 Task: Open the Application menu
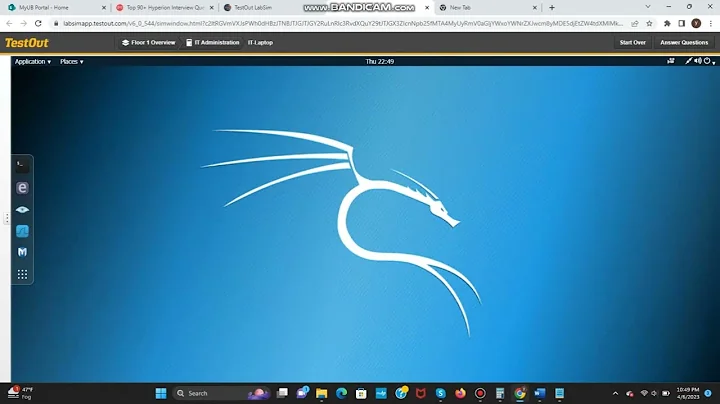pos(33,62)
